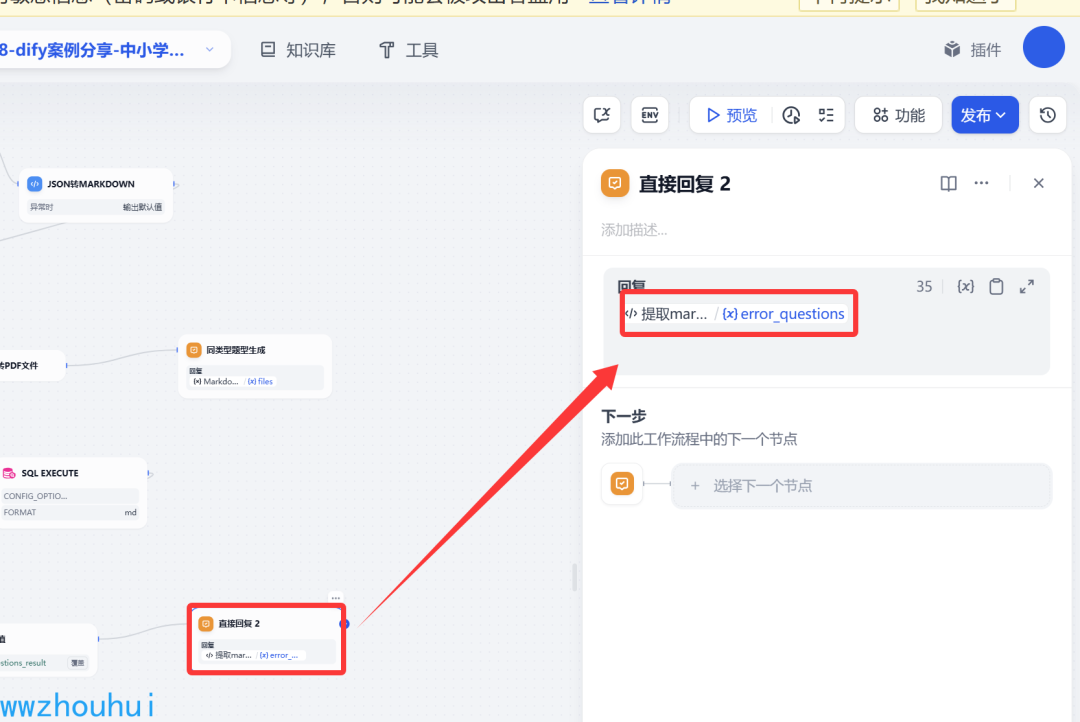The height and width of the screenshot is (722, 1080).
Task: Open the checklist icon in toolbar
Action: [826, 115]
